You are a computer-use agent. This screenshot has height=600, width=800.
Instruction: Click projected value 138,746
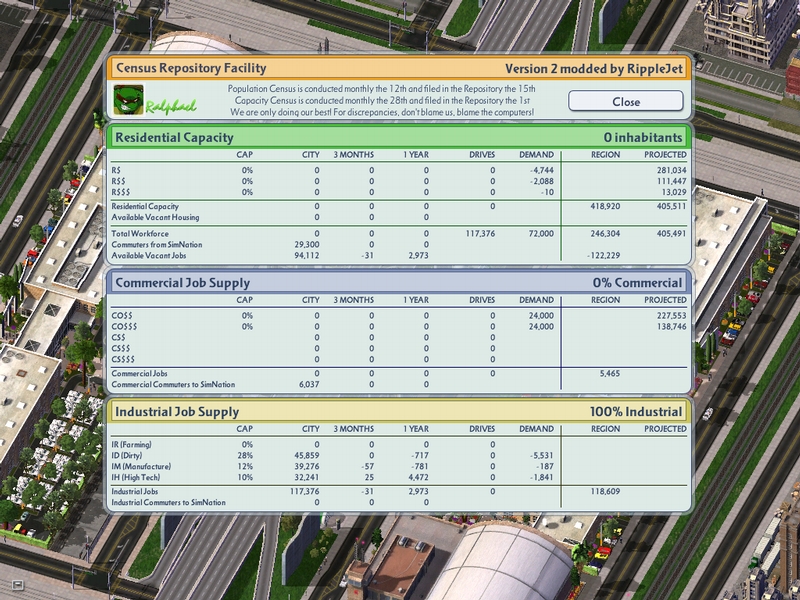click(671, 327)
